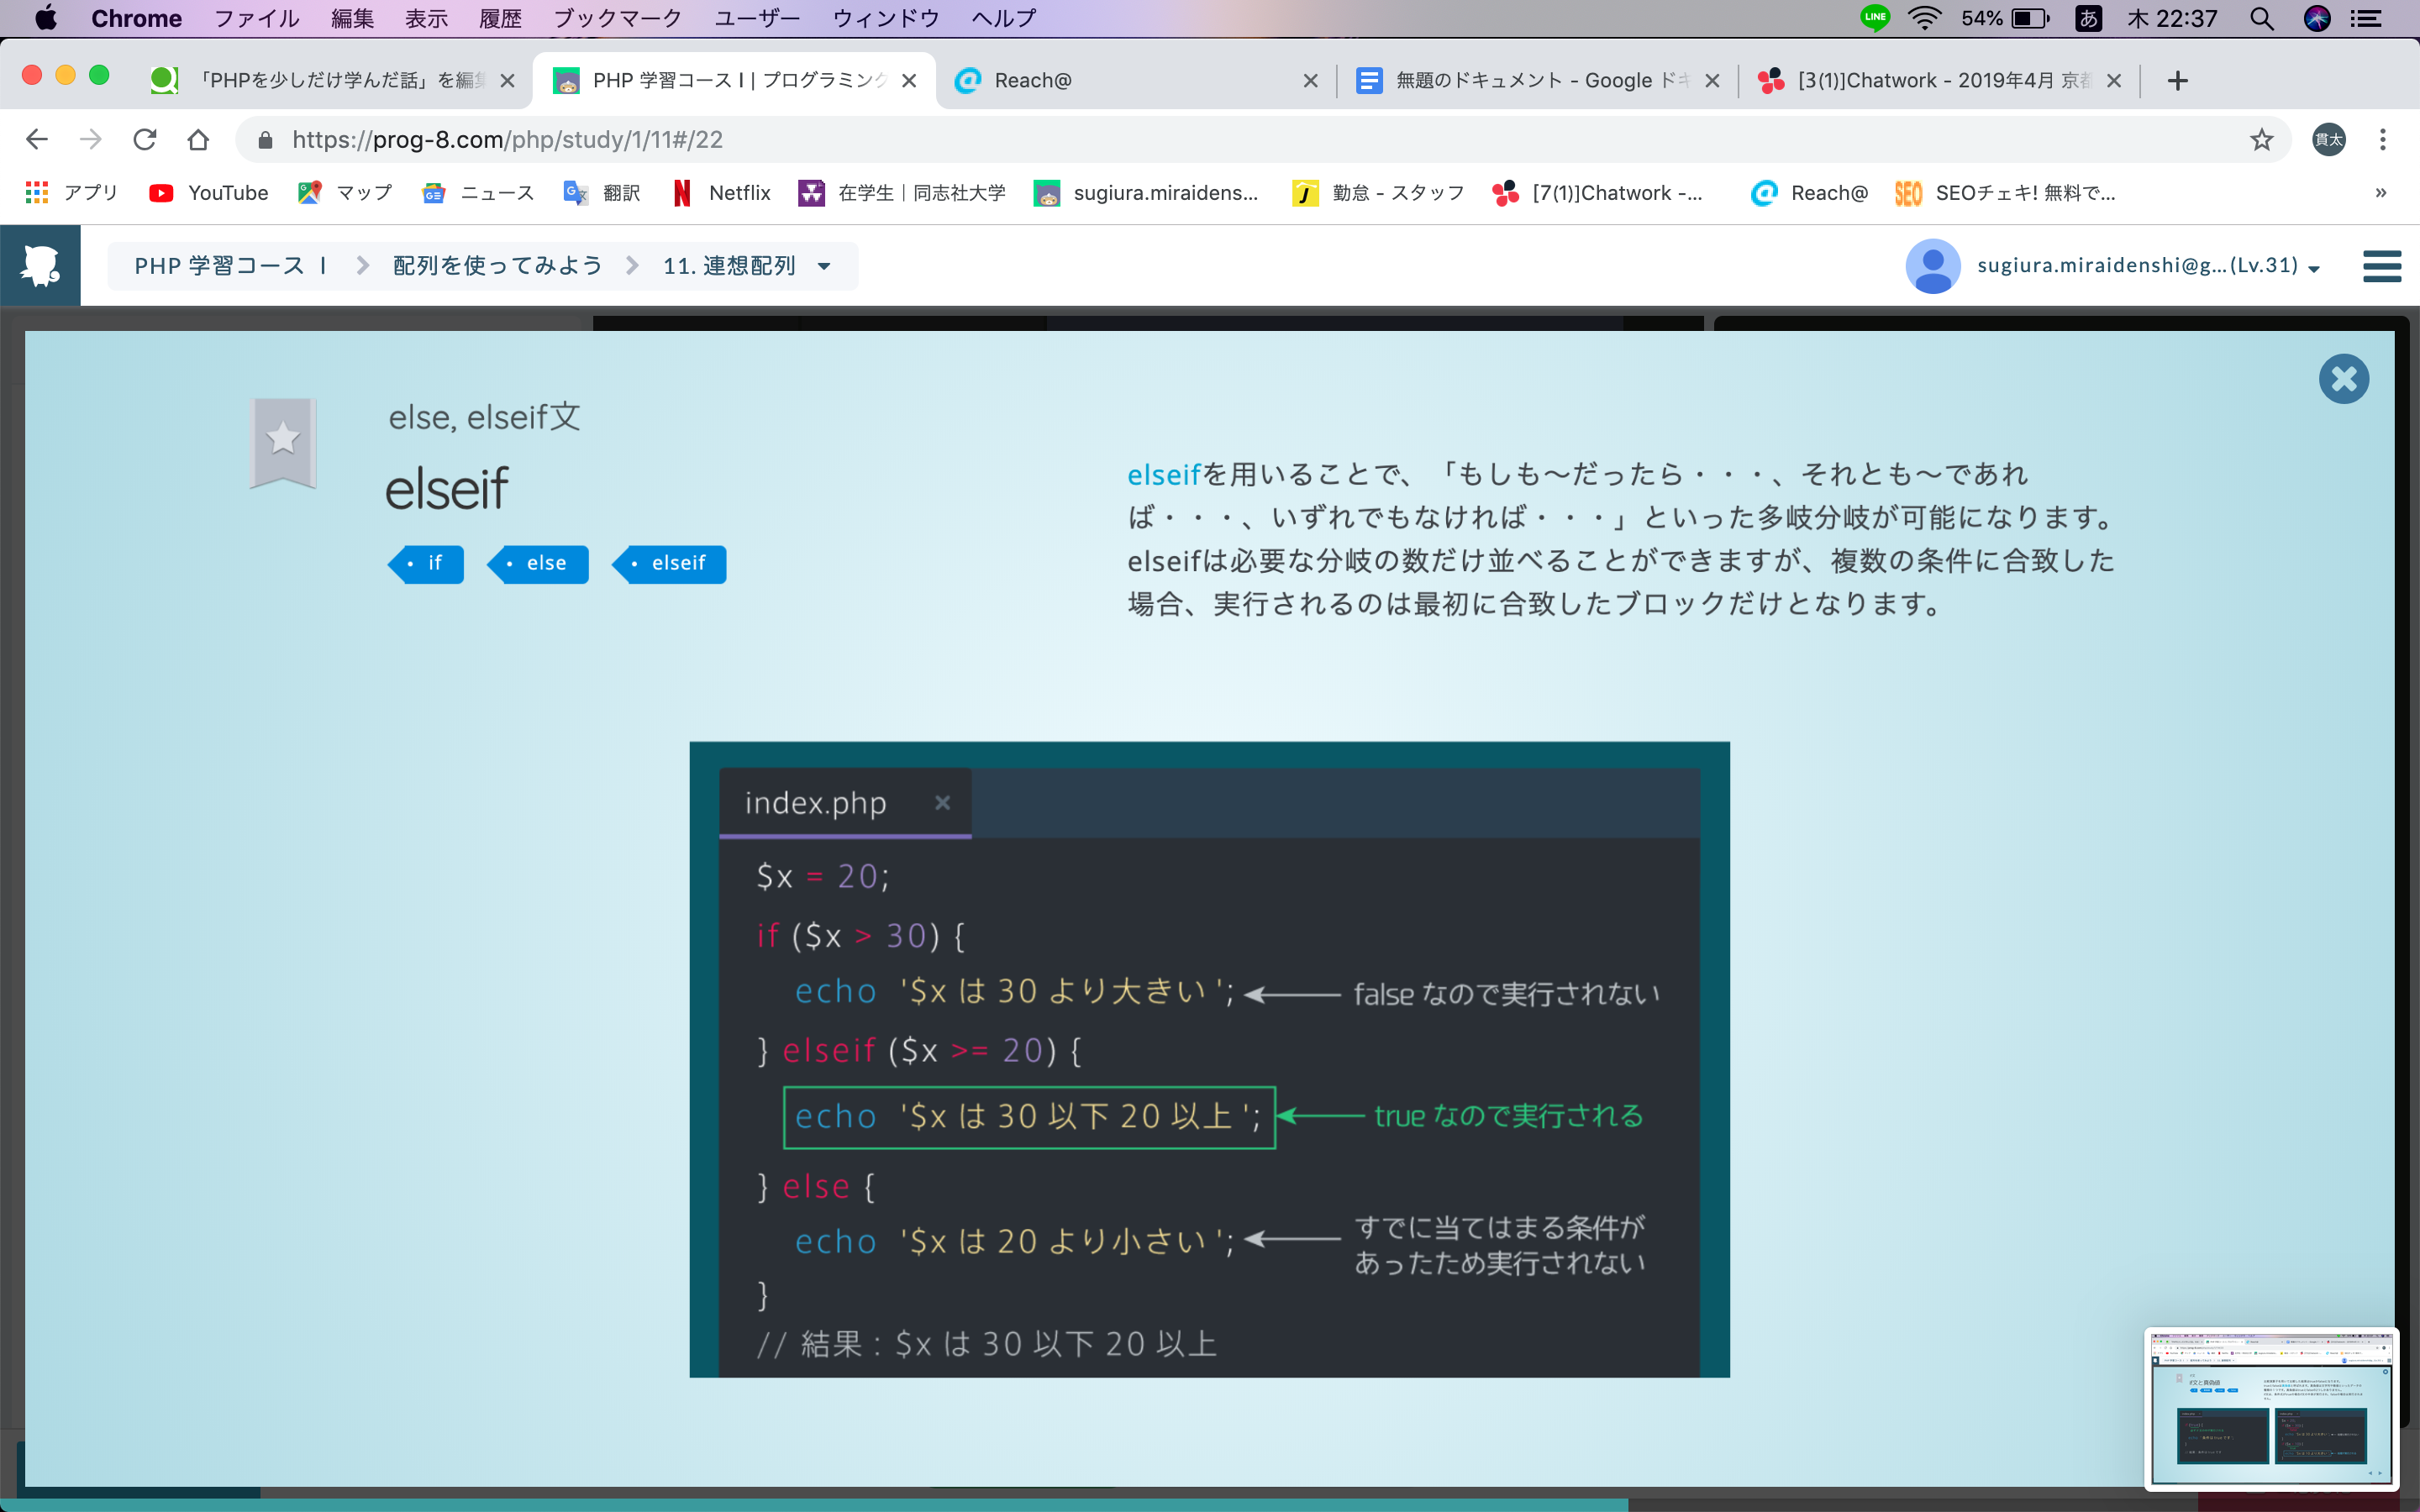Open Chrome 表示 menu
Screen dimensions: 2420x1512
[x=426, y=18]
